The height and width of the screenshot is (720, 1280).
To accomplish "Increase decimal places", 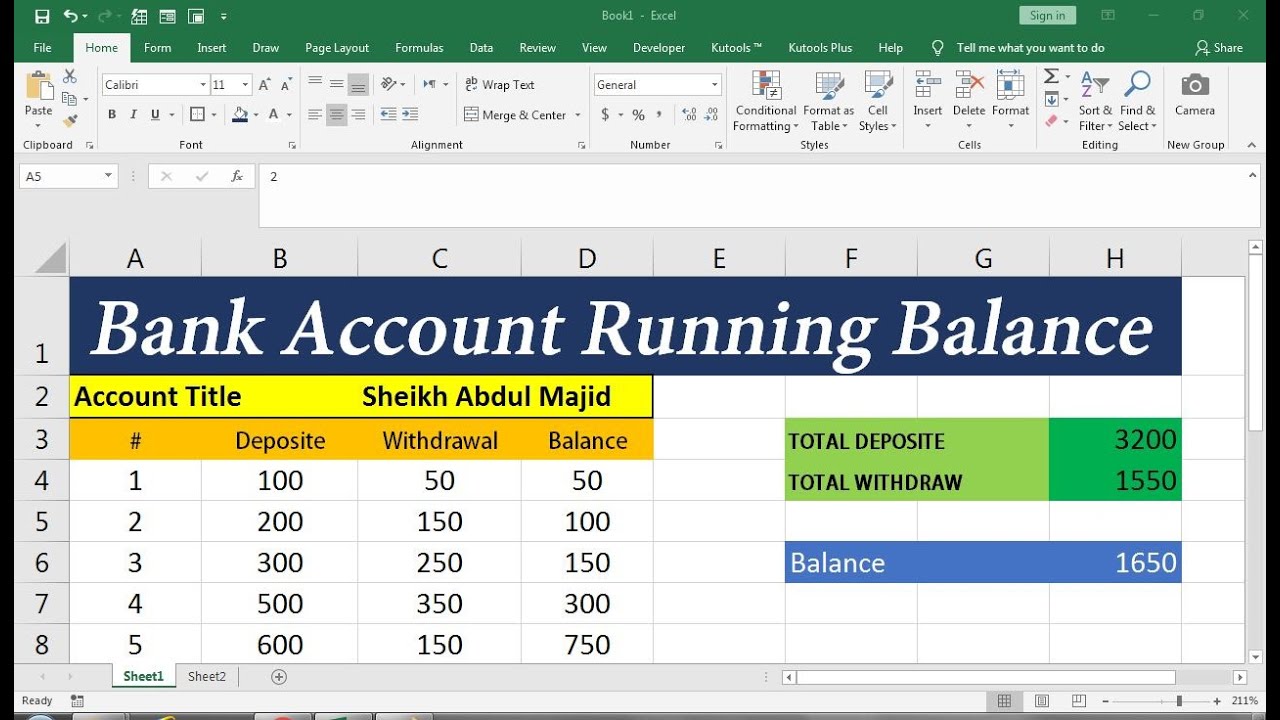I will point(688,115).
